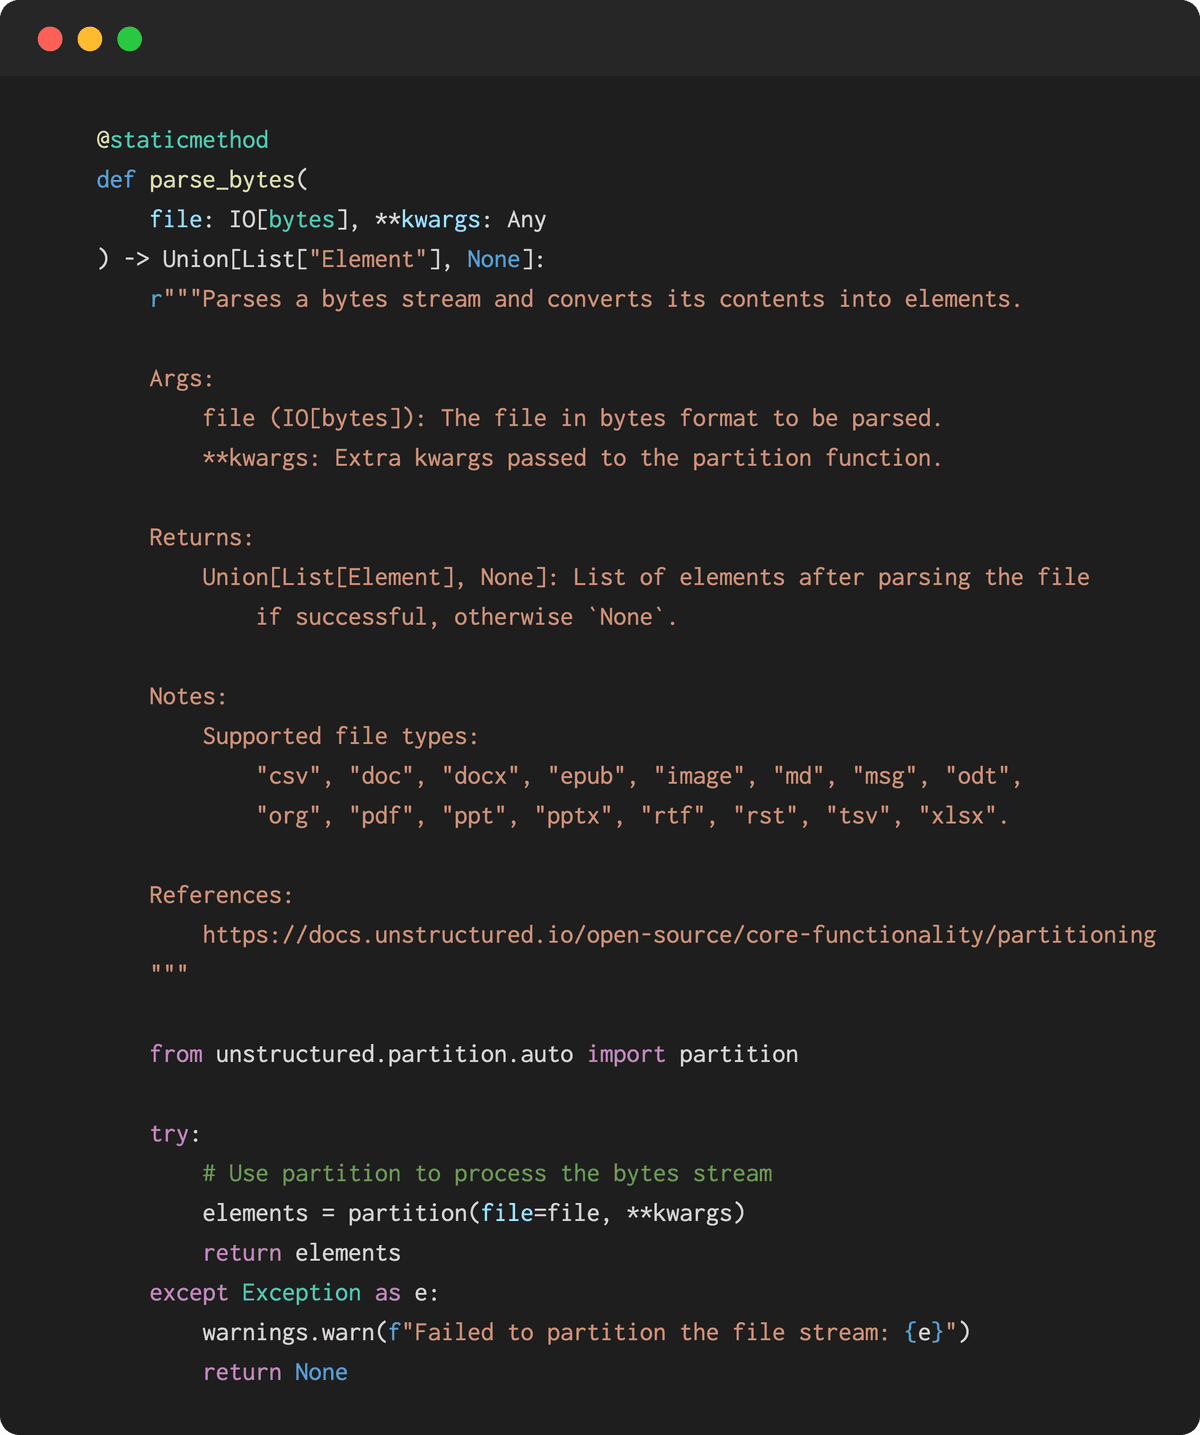Click the Returns: heading in docstring
The image size is (1200, 1435).
(x=201, y=538)
